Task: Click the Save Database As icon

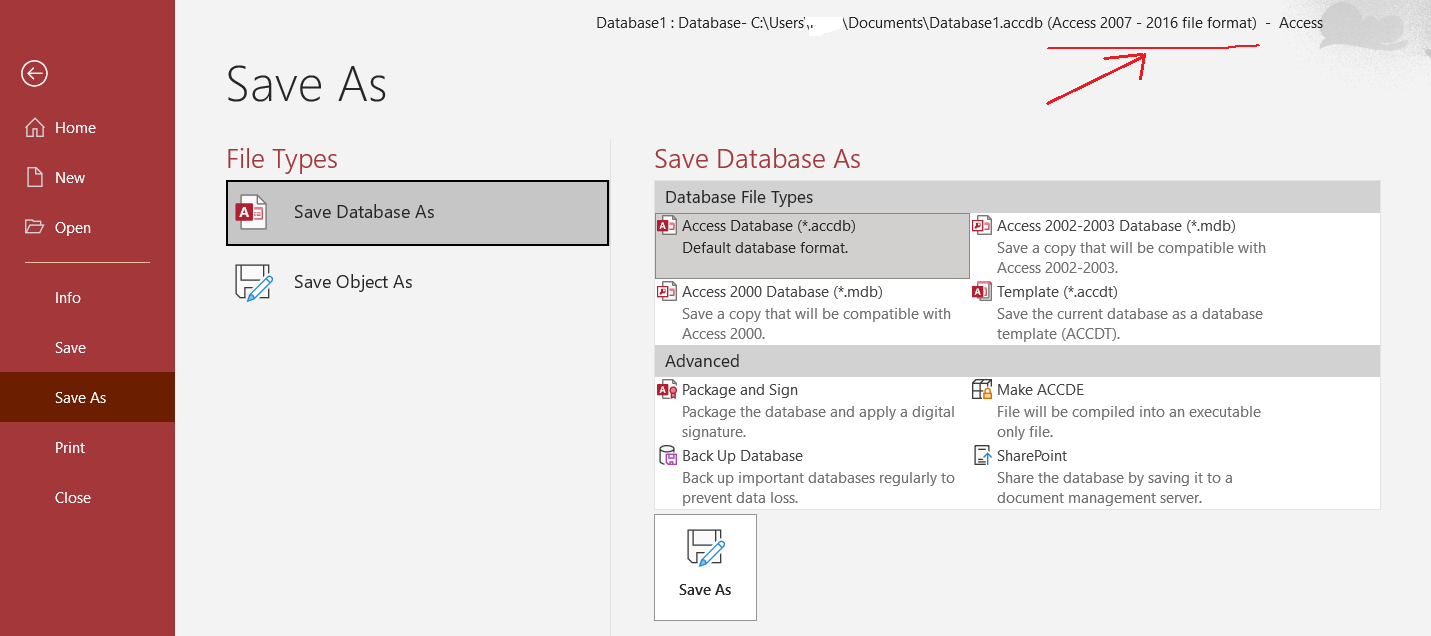Action: tap(250, 213)
